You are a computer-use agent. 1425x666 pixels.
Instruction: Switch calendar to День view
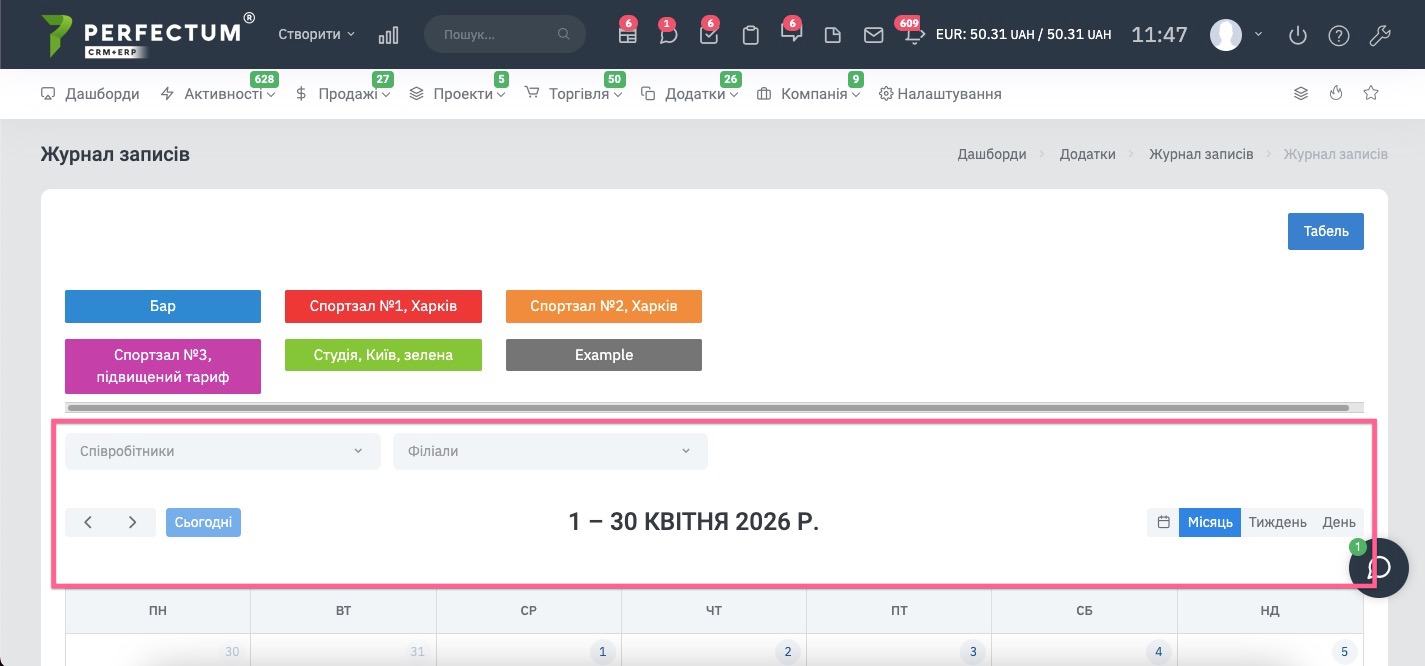tap(1339, 522)
